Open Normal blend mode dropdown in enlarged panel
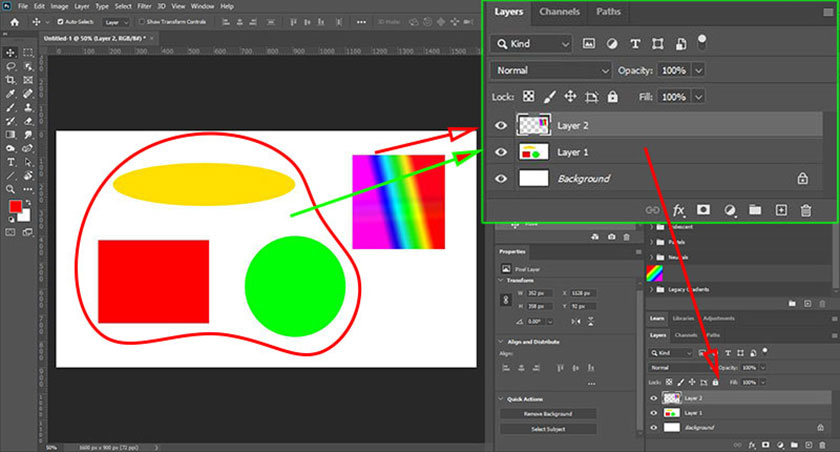The image size is (840, 452). pos(551,70)
